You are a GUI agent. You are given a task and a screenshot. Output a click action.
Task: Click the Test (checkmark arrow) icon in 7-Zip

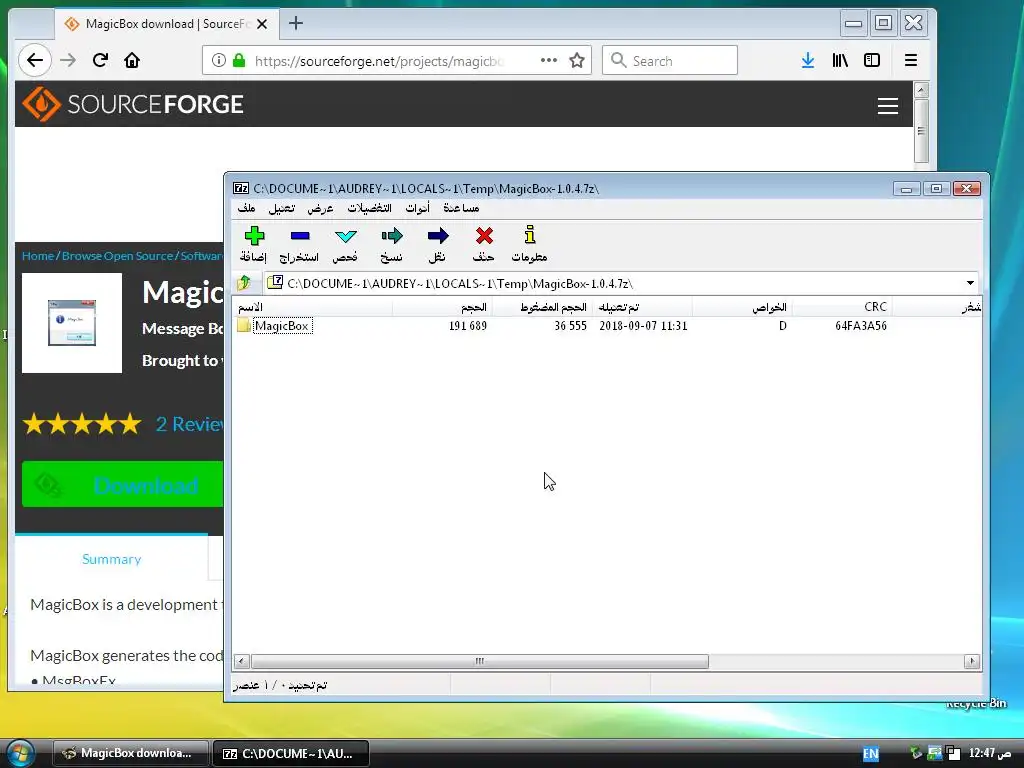pyautogui.click(x=345, y=236)
